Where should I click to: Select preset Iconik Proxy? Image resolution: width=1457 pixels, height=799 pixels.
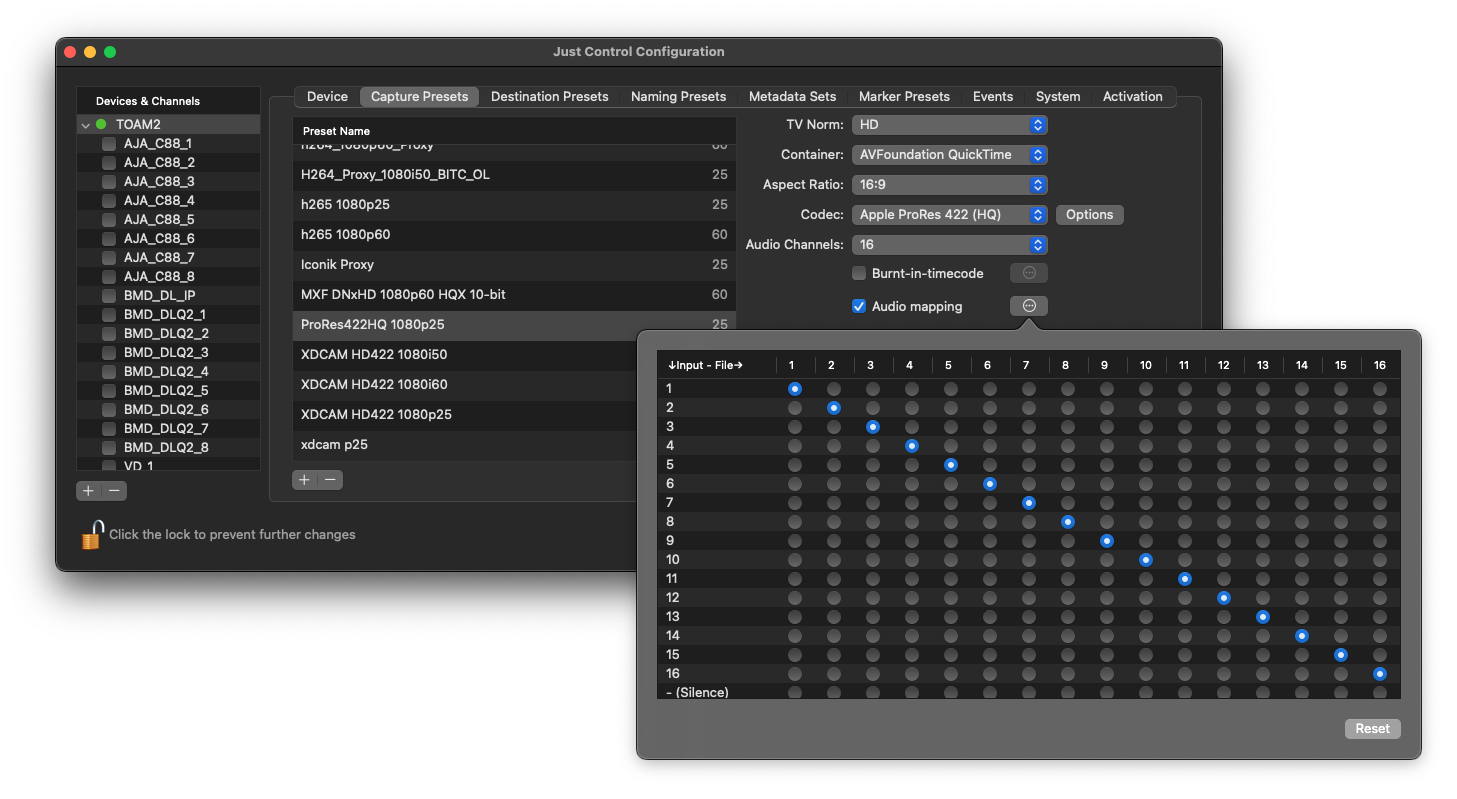(x=514, y=265)
